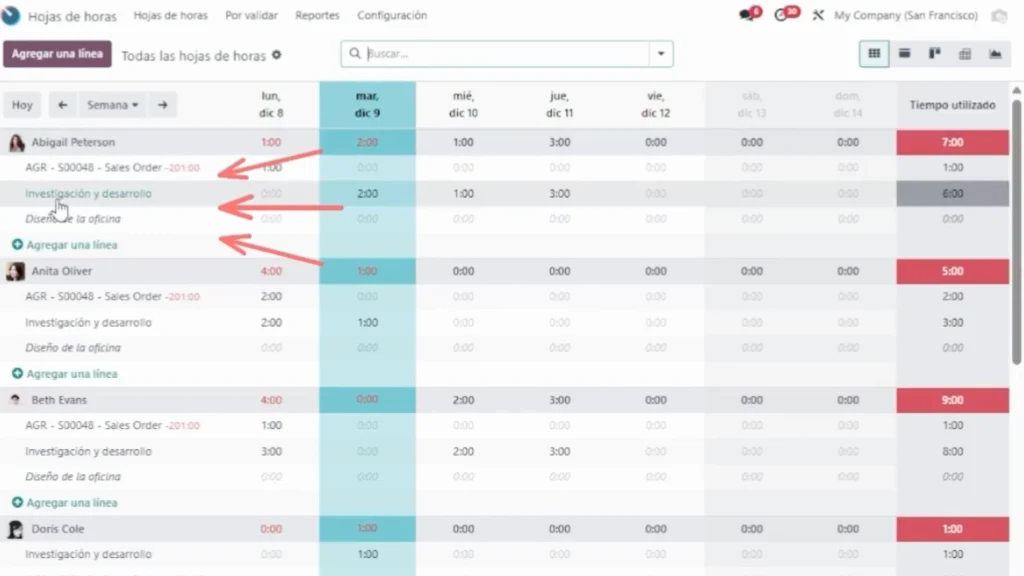Viewport: 1024px width, 576px height.
Task: Expand the Semana period dropdown
Action: tap(112, 105)
